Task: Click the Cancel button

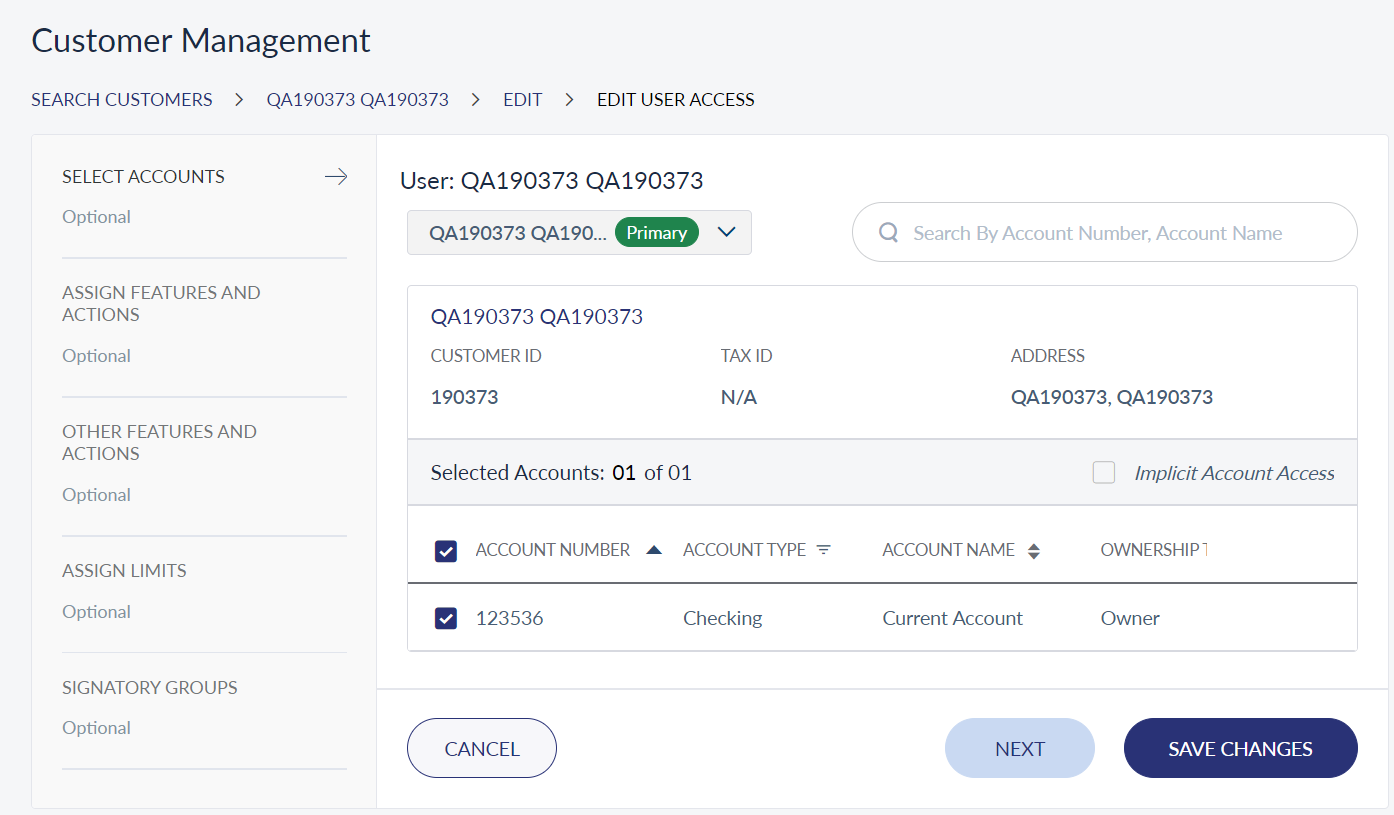Action: click(482, 748)
